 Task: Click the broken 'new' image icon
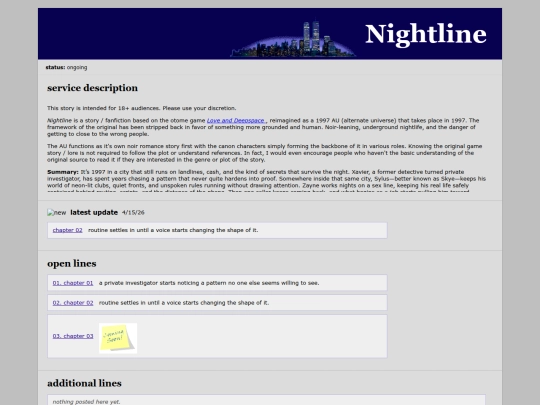(57, 212)
